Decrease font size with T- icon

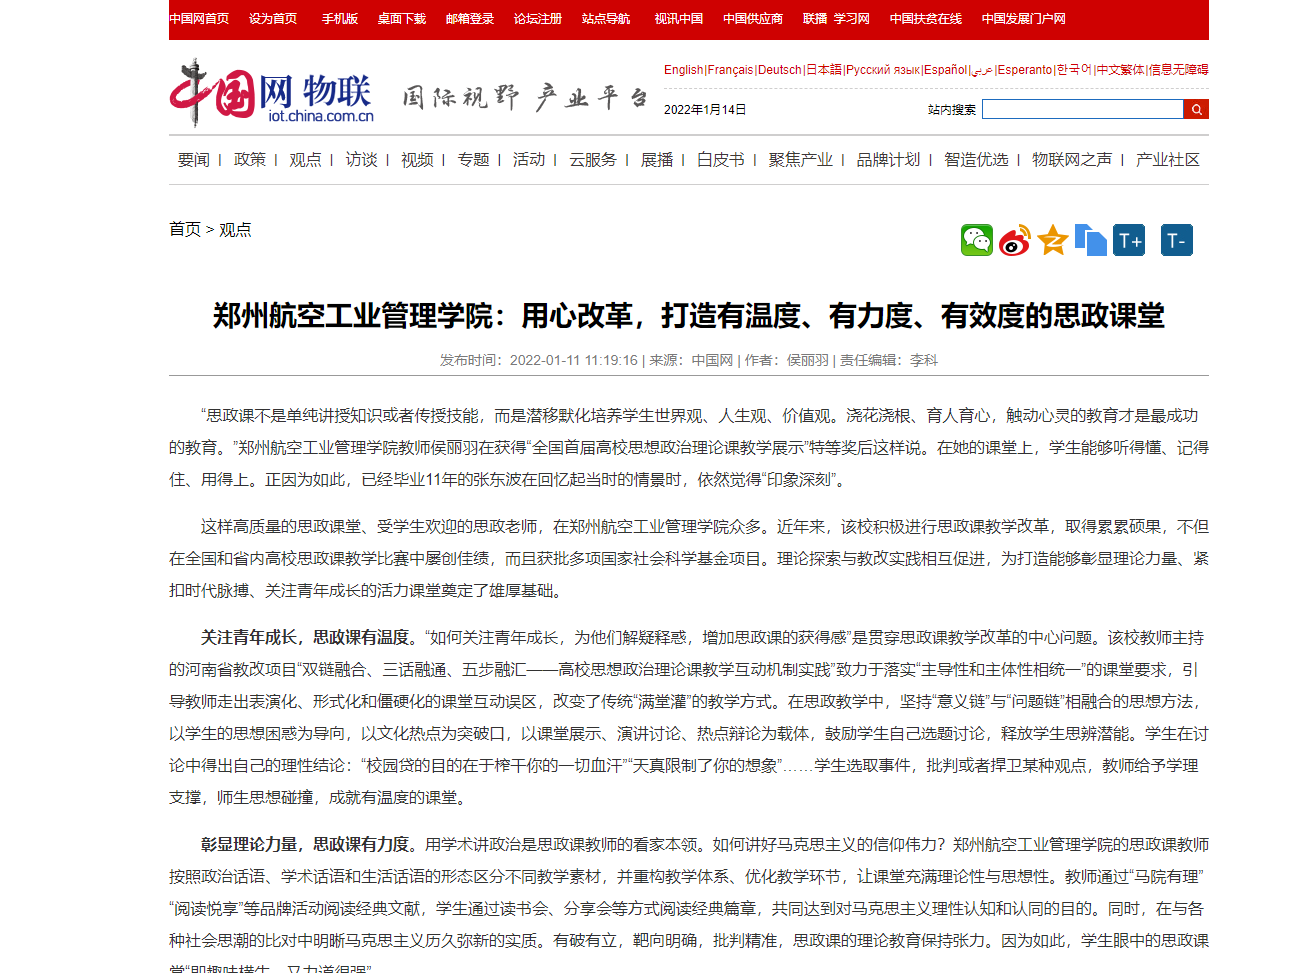click(x=1177, y=240)
